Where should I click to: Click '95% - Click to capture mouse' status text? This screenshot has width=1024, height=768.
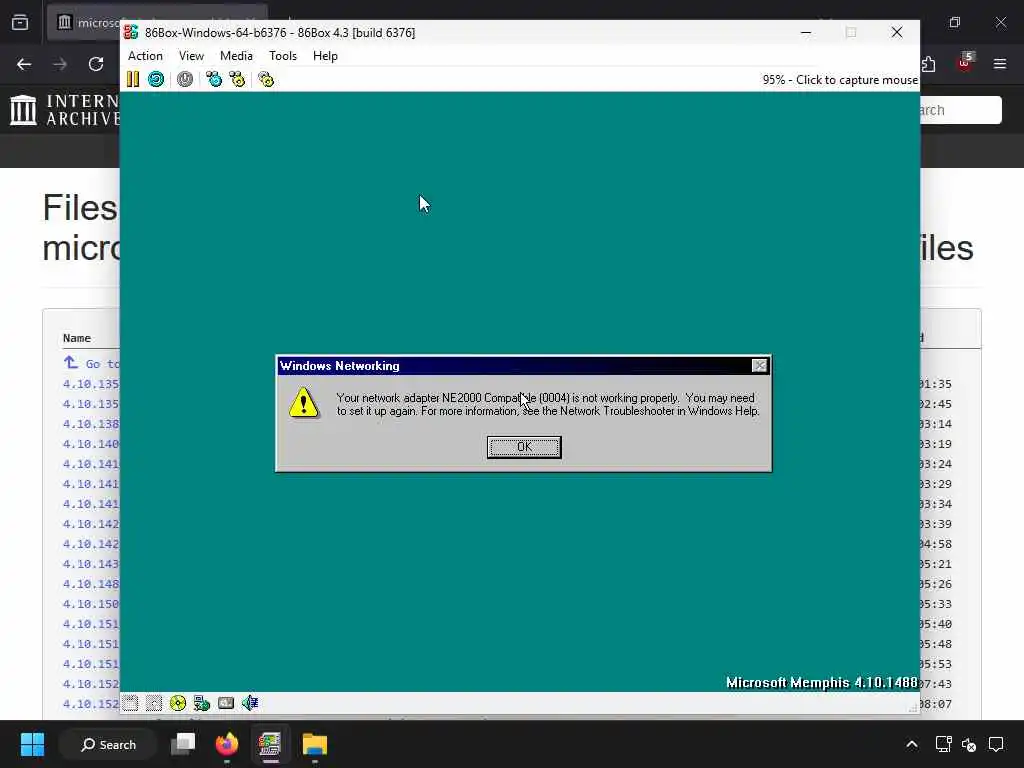point(840,80)
